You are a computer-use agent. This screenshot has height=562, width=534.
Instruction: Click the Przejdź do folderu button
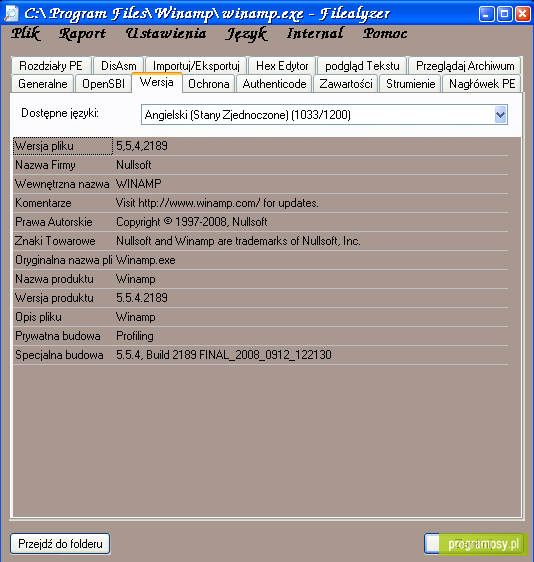tap(60, 544)
